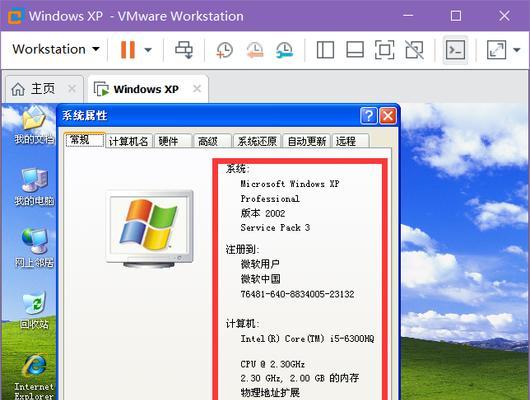Click the text 'Intel(R) Core(TM) i5-6300HQ'
This screenshot has height=400, width=530.
tap(307, 338)
